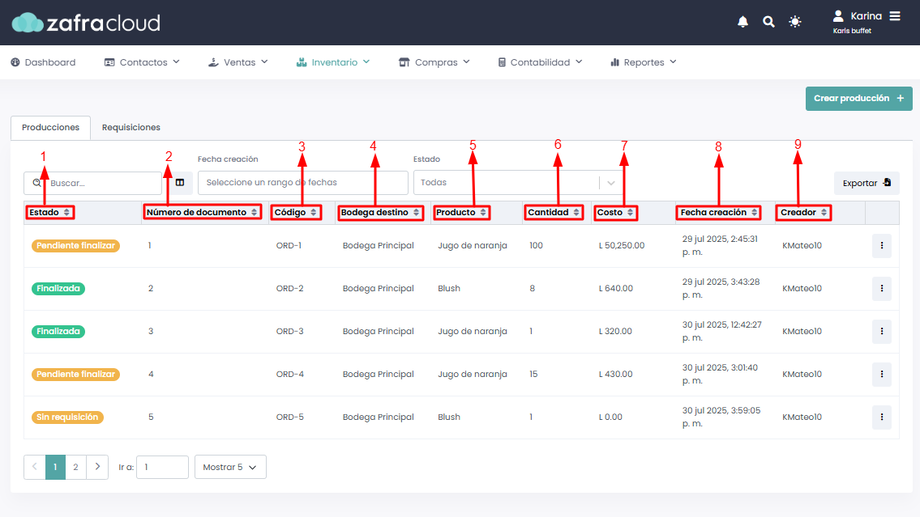Viewport: 920px width, 517px height.
Task: Click the column visibility icon beside search
Action: click(180, 183)
